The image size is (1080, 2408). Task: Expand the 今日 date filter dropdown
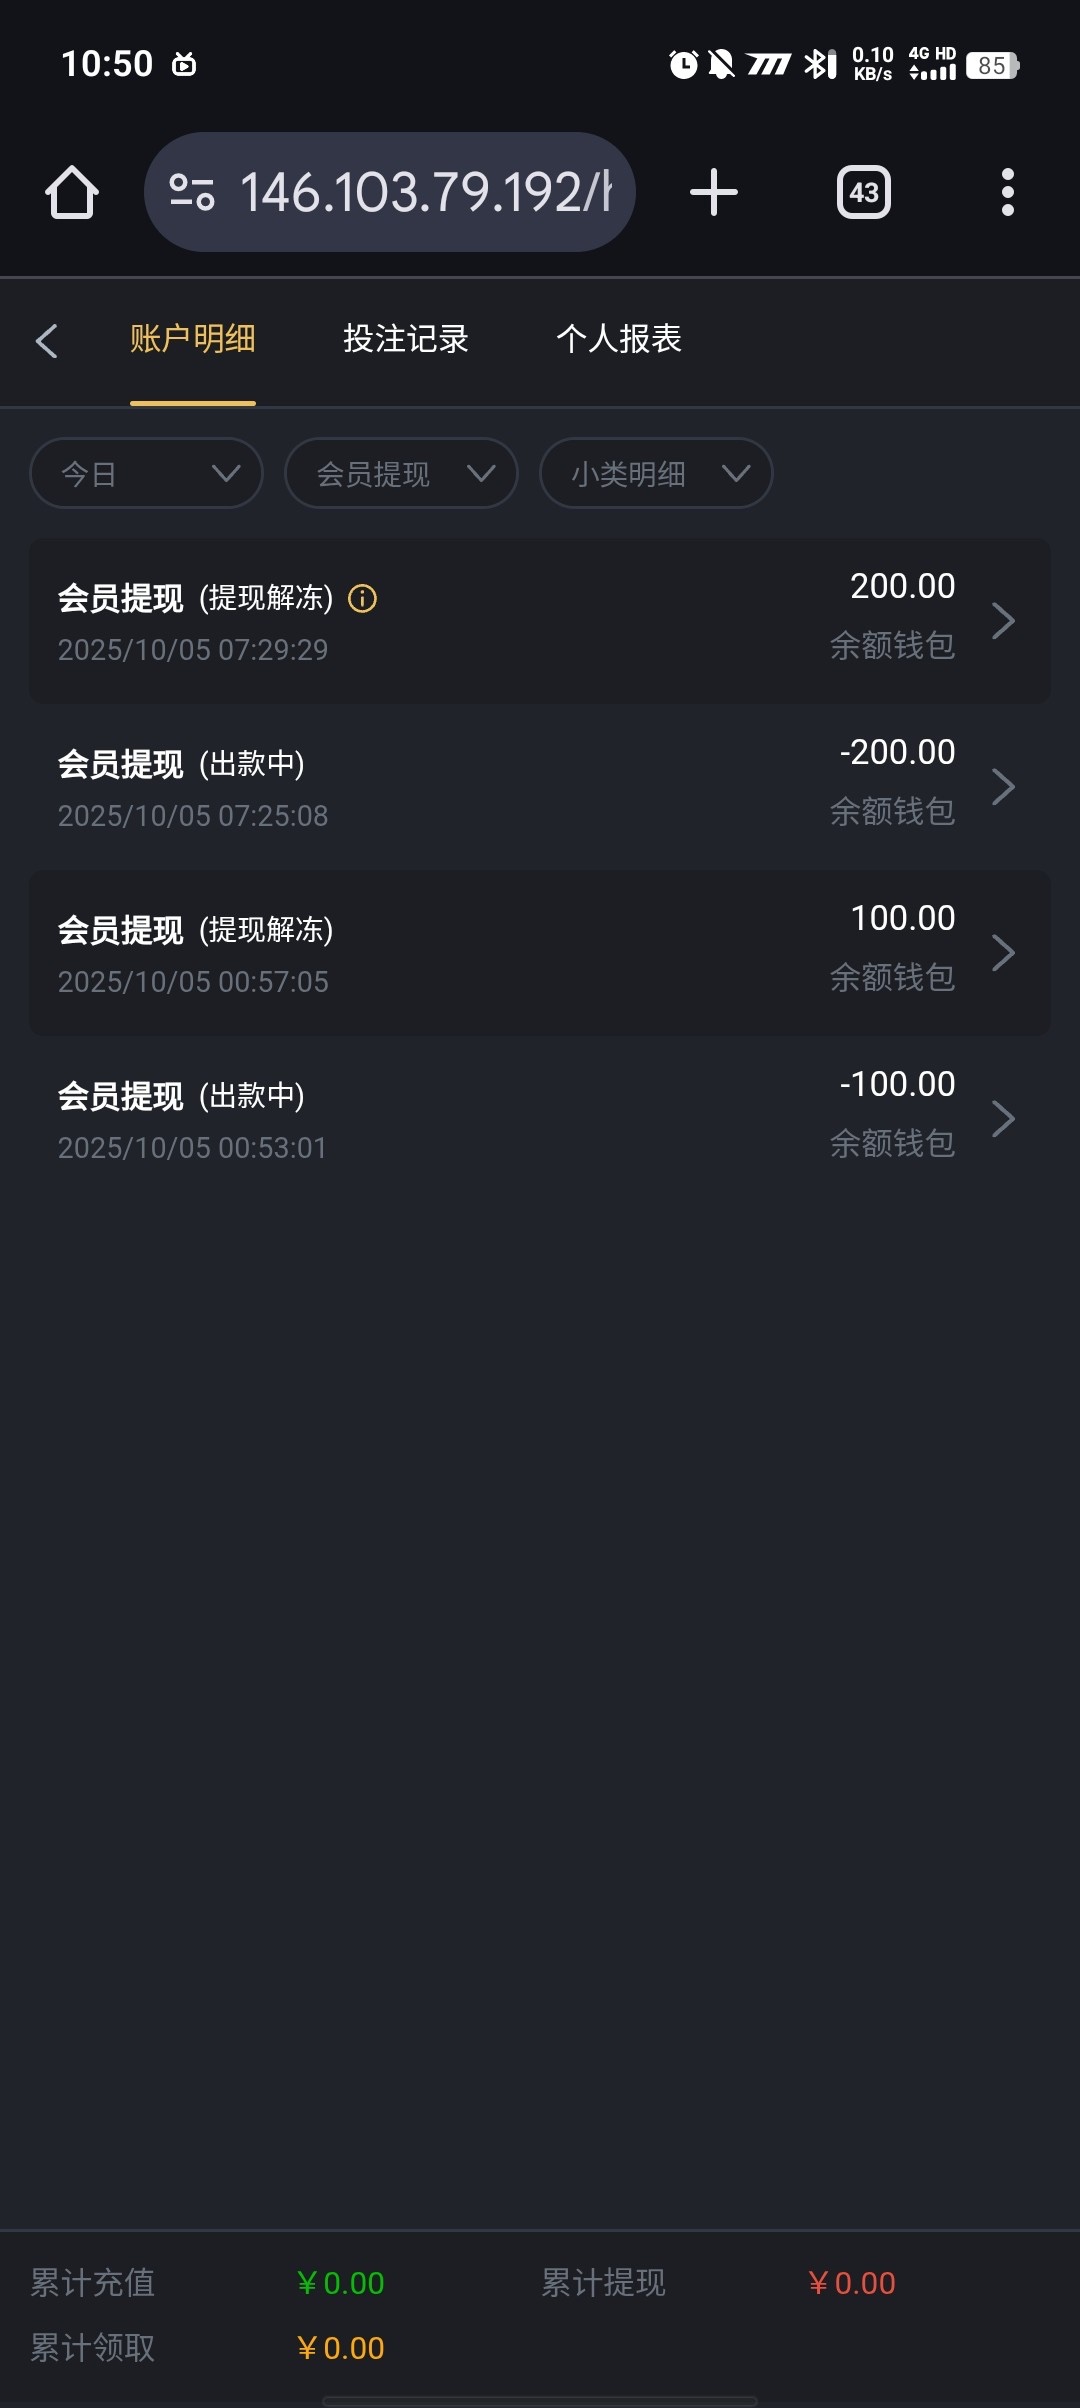(x=147, y=473)
